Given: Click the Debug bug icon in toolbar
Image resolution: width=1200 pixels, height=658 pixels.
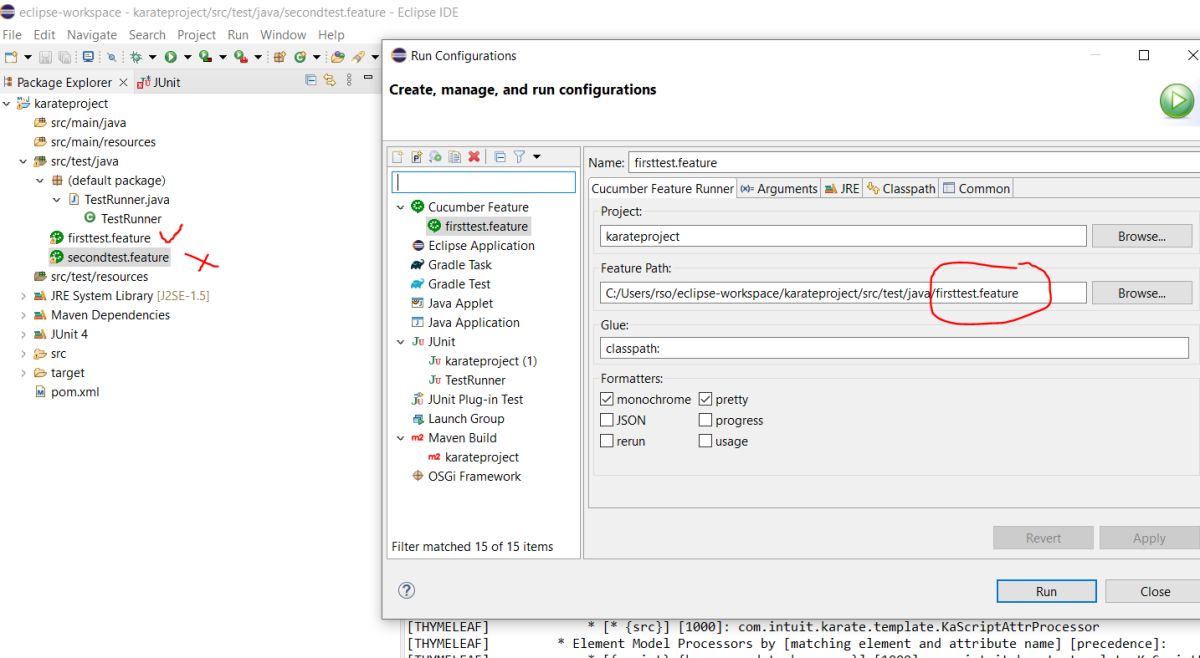Looking at the screenshot, I should (x=136, y=57).
